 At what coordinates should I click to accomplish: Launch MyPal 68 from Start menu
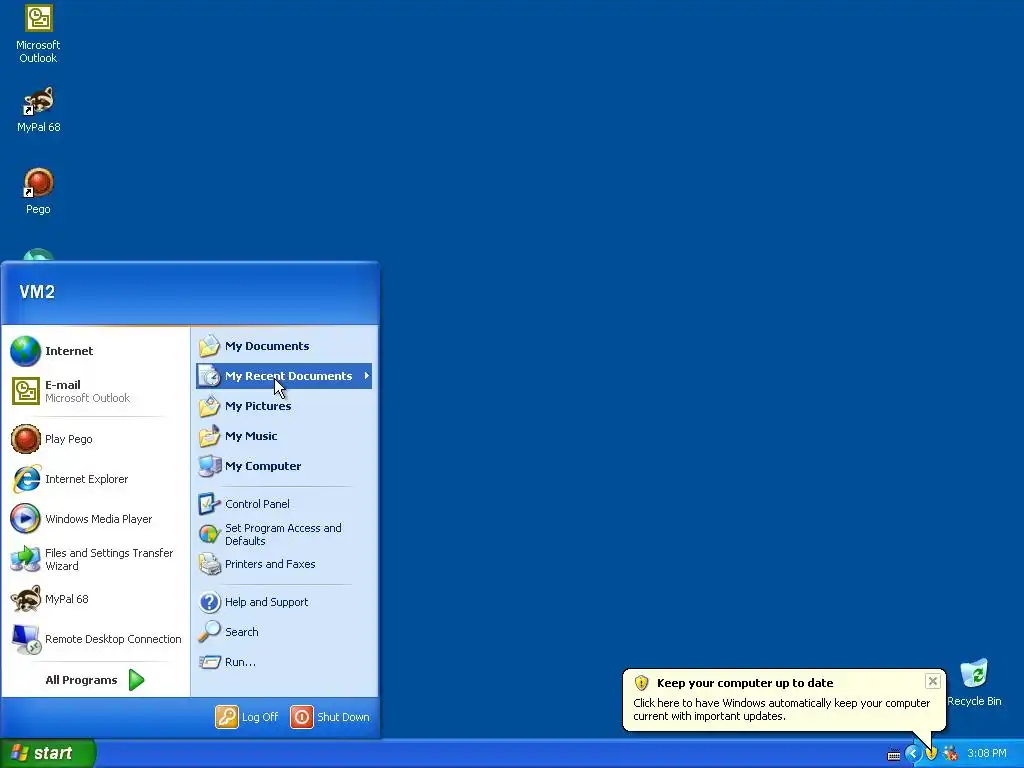(x=95, y=599)
